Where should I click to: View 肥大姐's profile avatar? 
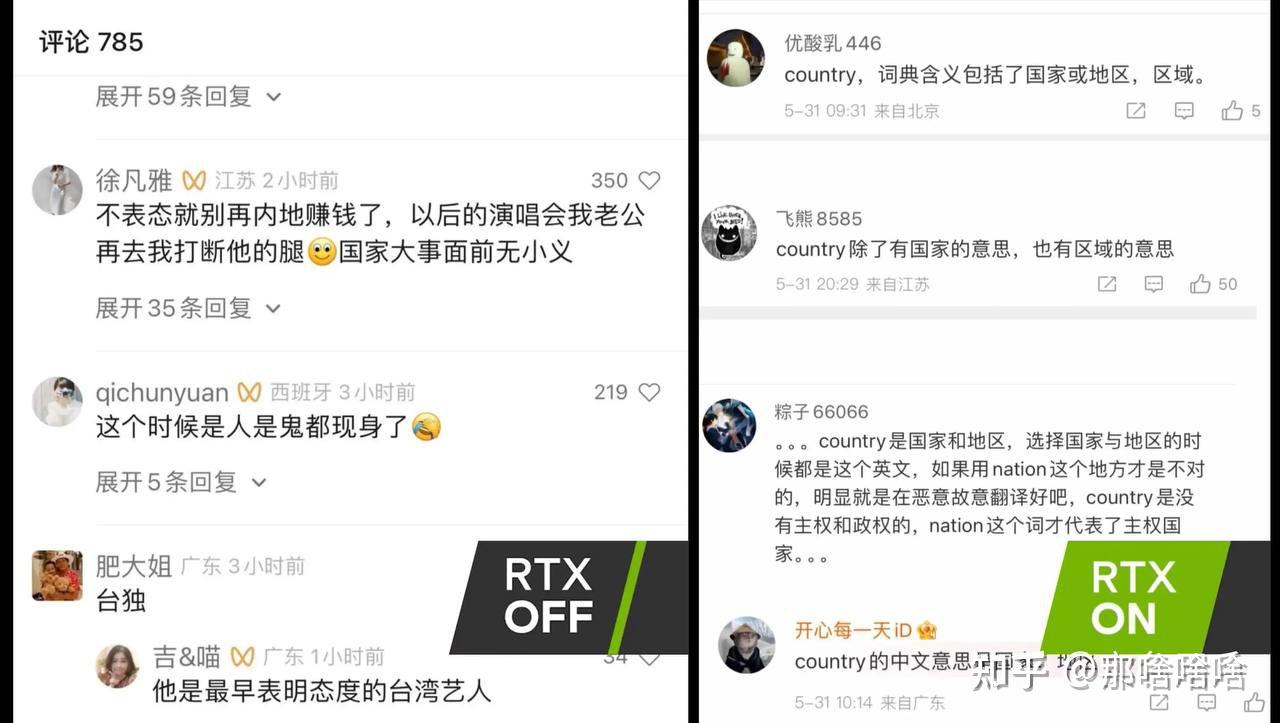point(57,575)
